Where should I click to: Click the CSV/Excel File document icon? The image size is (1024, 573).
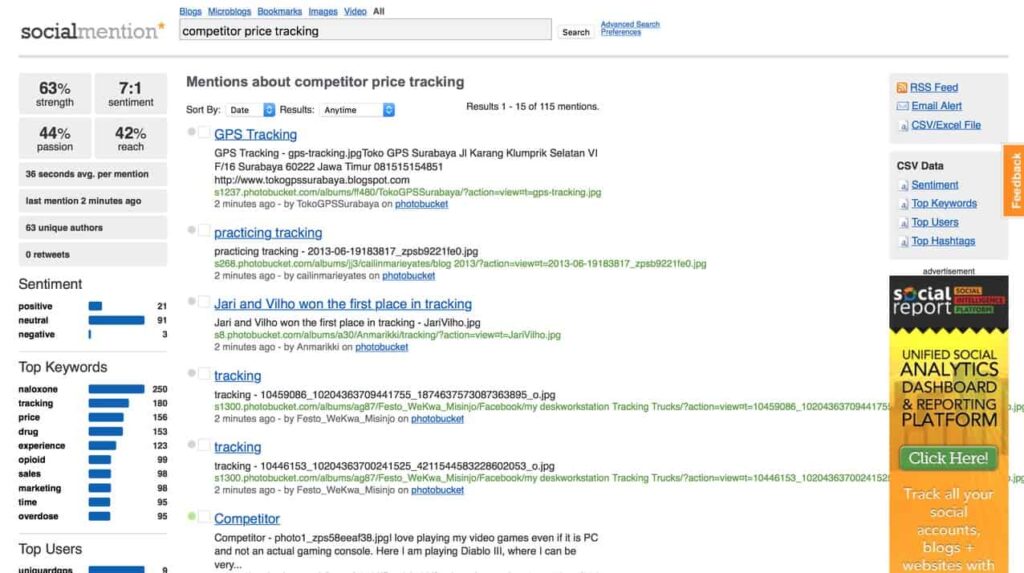pos(902,125)
